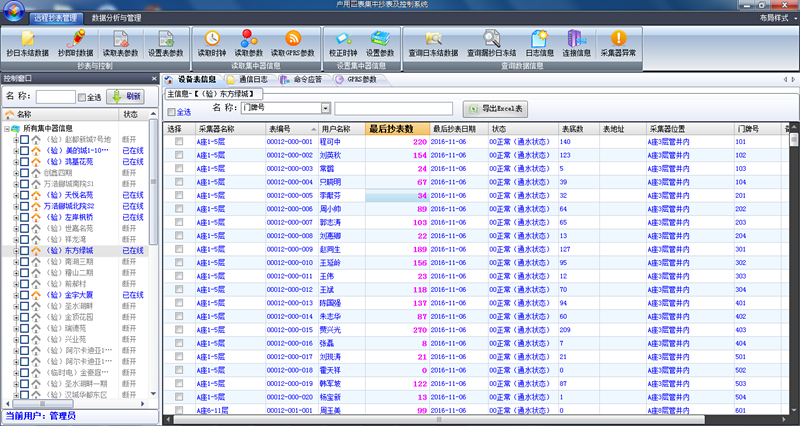Screen dimensions: 800x426
Task: Click the 所有集中器信息 root icon
Action: [x=15, y=128]
